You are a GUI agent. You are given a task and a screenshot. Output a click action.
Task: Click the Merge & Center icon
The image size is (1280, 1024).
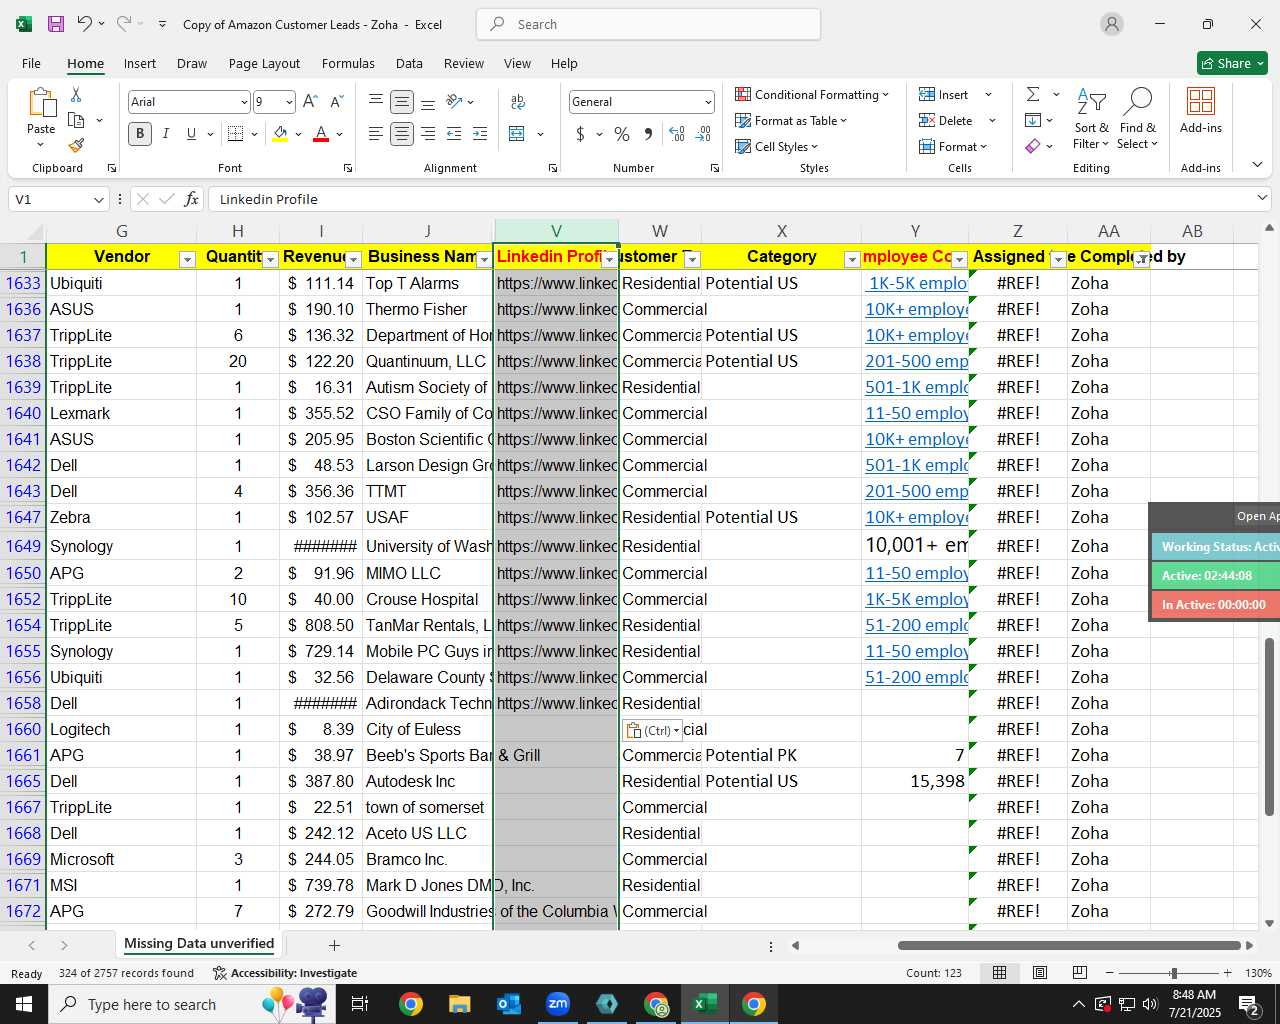[x=517, y=134]
